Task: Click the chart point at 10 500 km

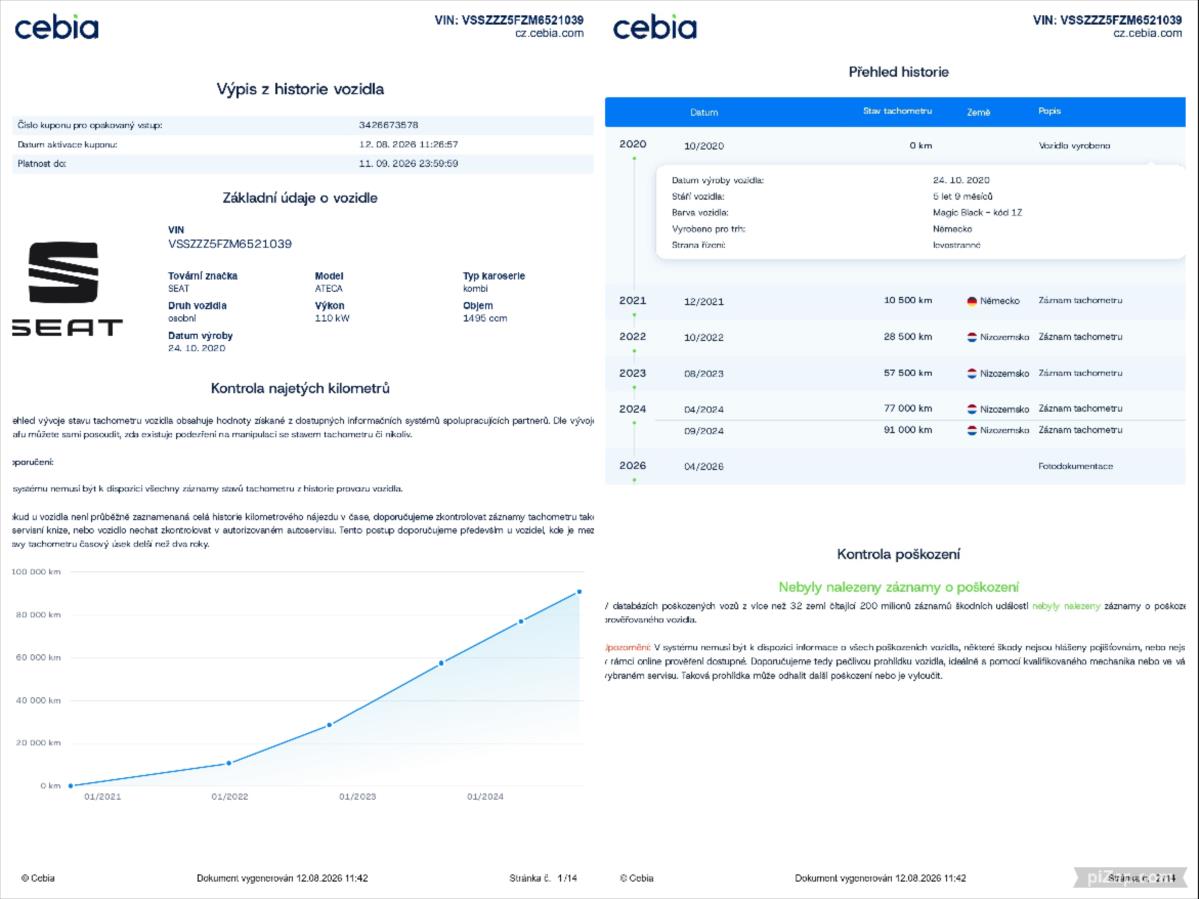Action: [229, 763]
